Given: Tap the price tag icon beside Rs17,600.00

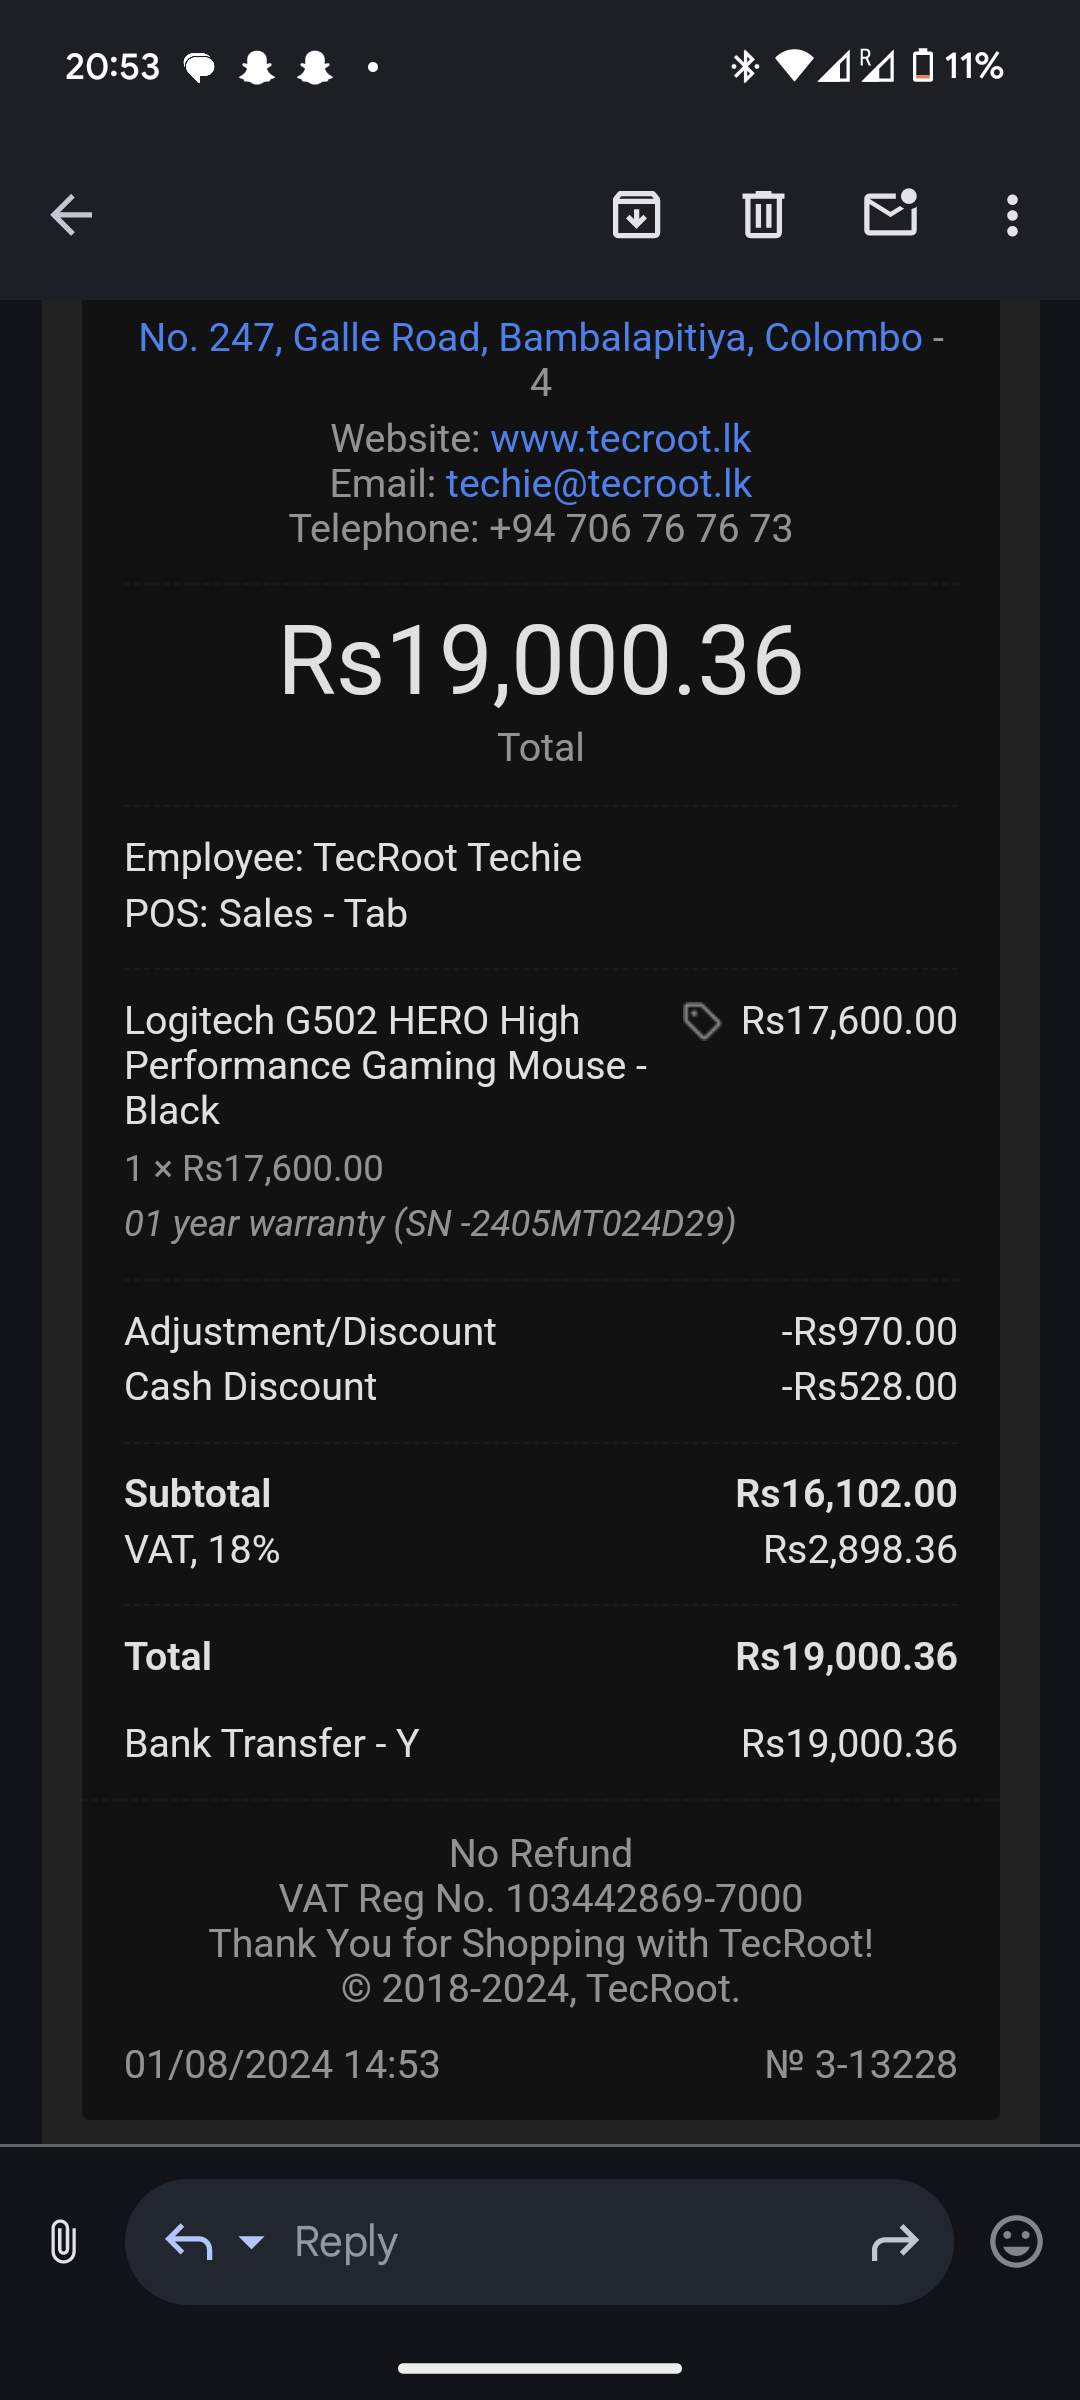Looking at the screenshot, I should (702, 1021).
